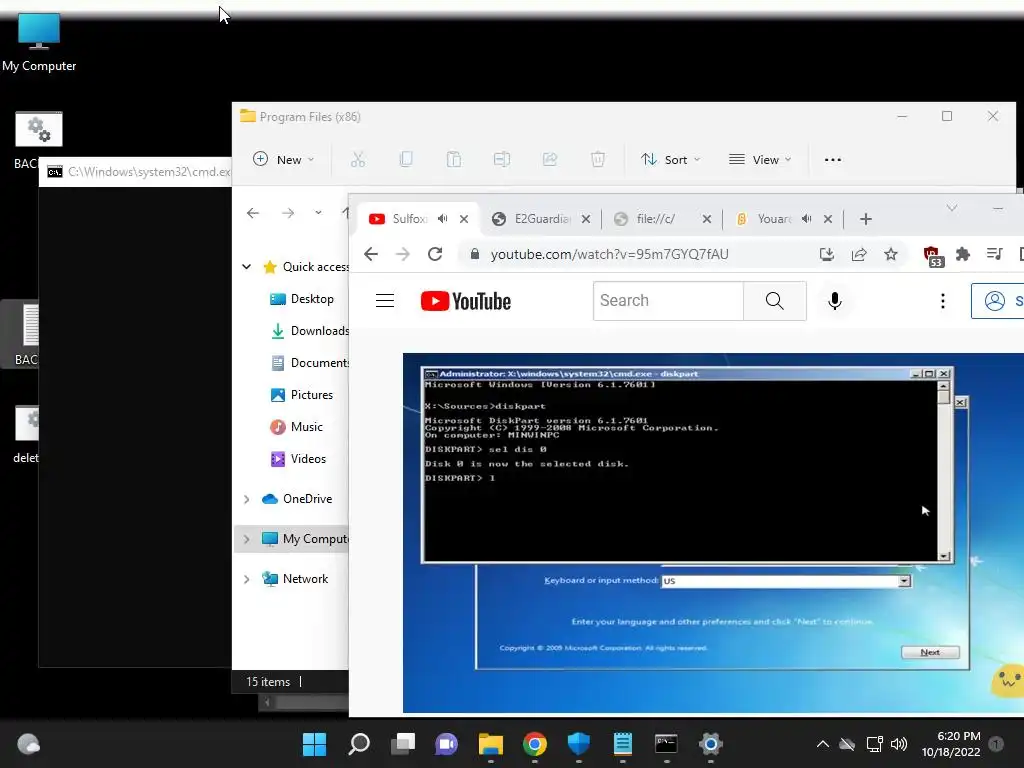Open the View dropdown in File Explorer

[760, 159]
